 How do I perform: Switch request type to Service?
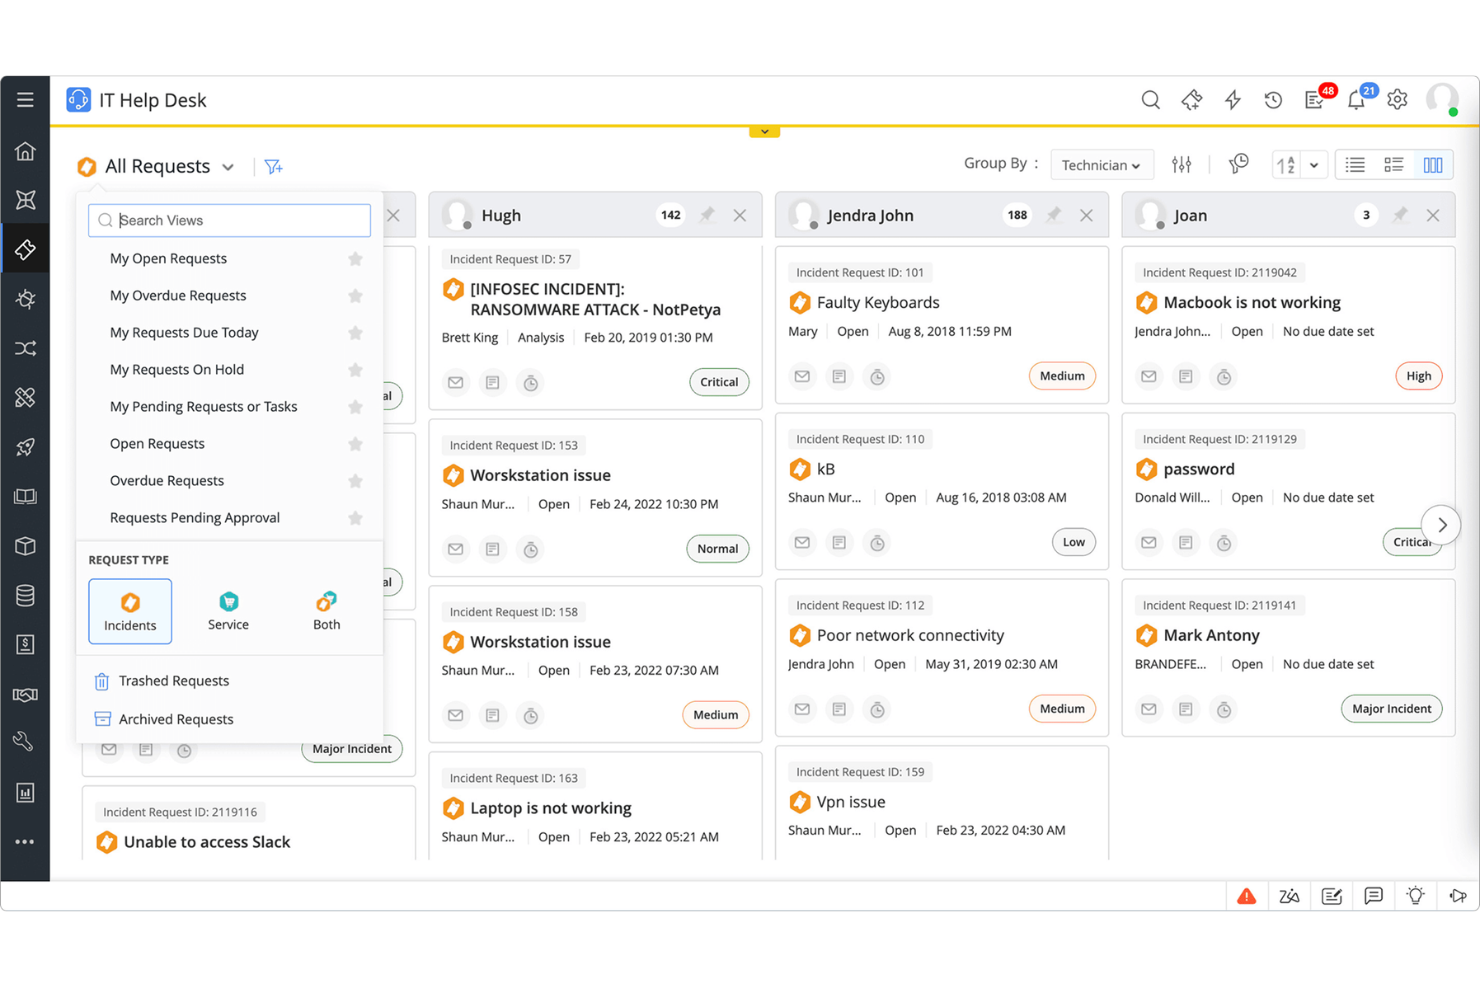[228, 611]
